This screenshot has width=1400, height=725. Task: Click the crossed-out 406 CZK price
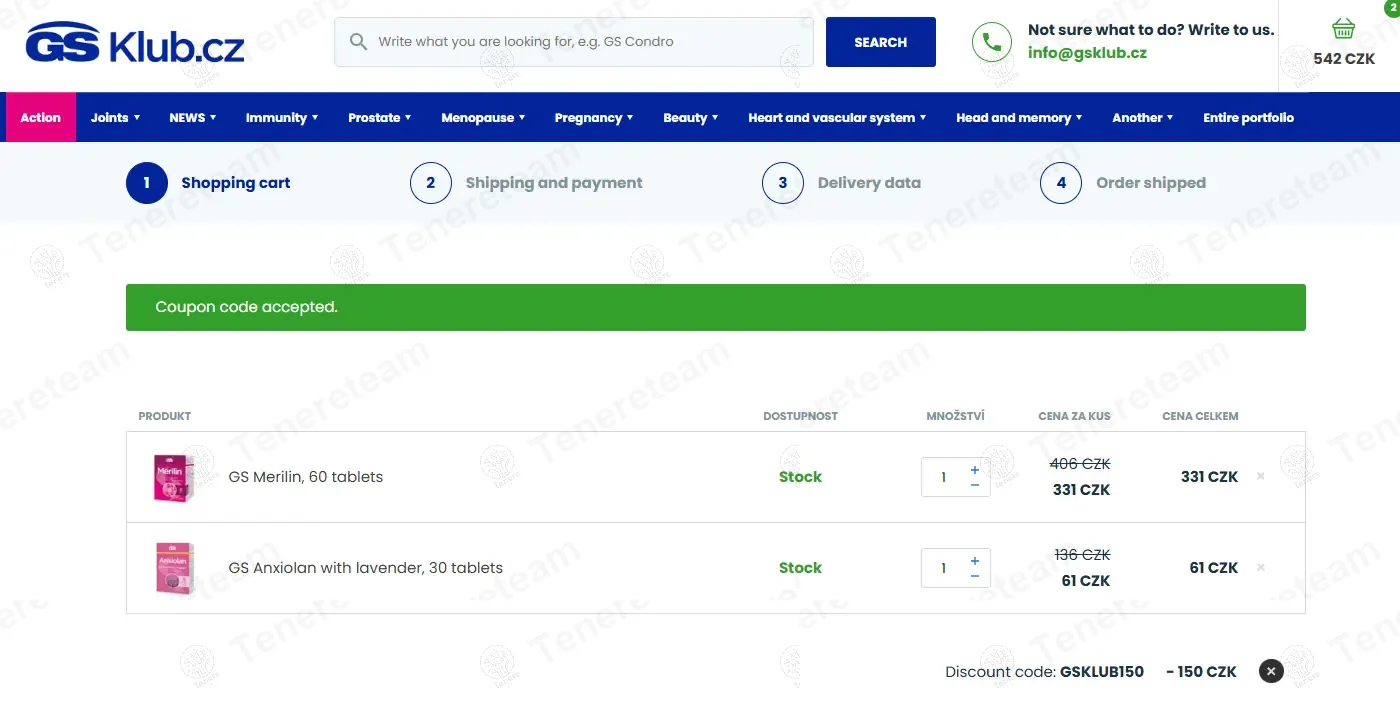coord(1080,464)
